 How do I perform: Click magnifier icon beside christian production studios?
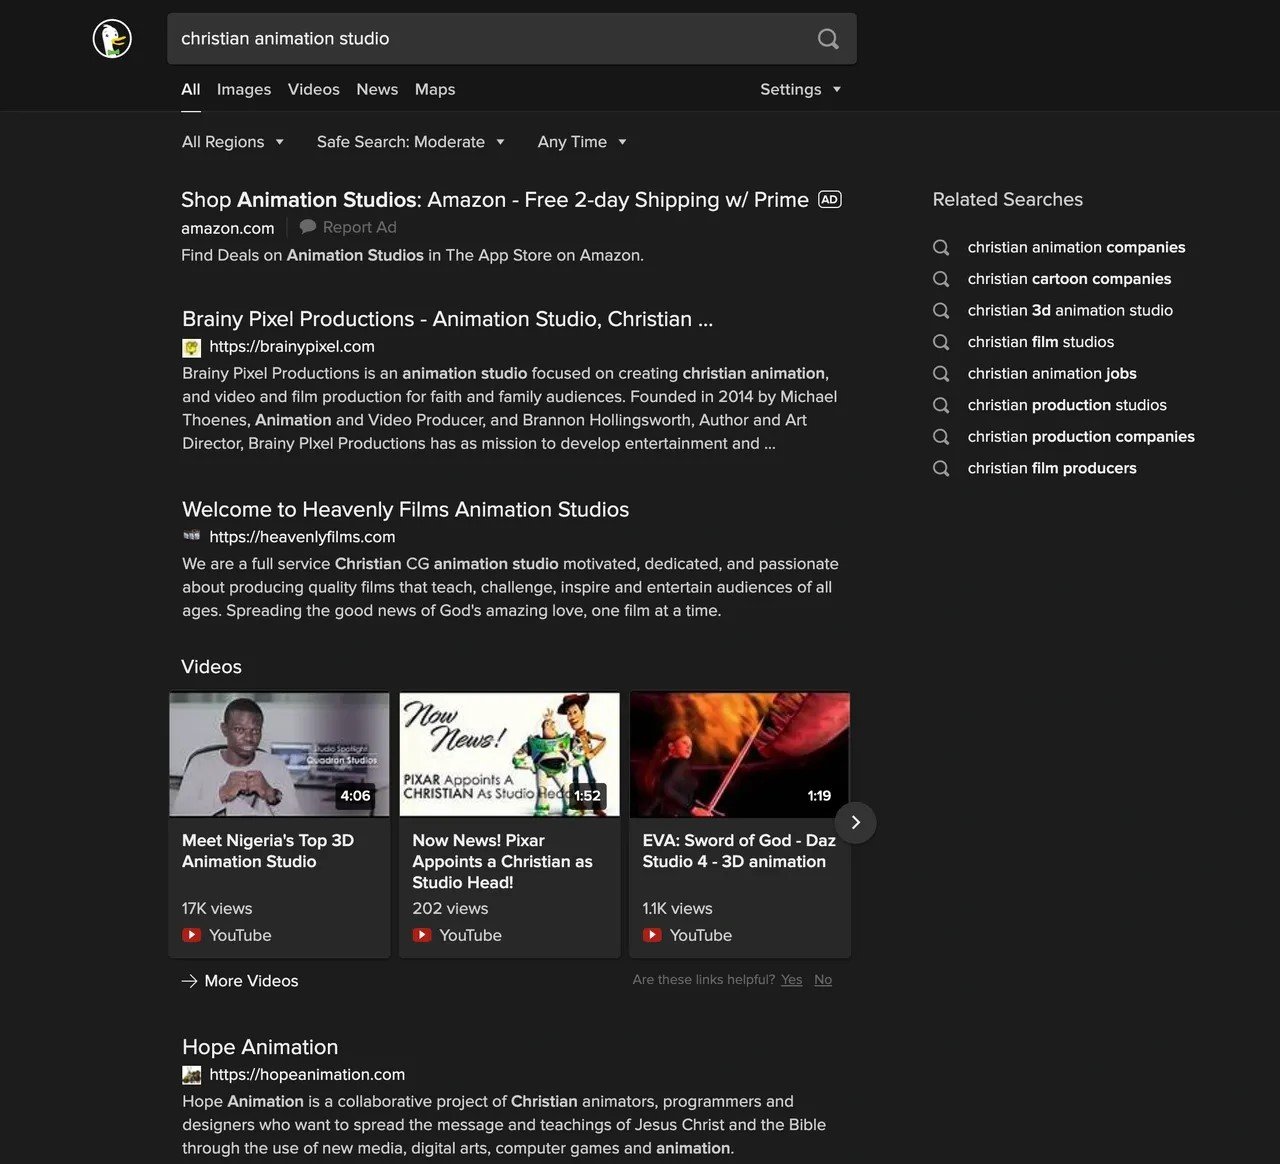941,405
